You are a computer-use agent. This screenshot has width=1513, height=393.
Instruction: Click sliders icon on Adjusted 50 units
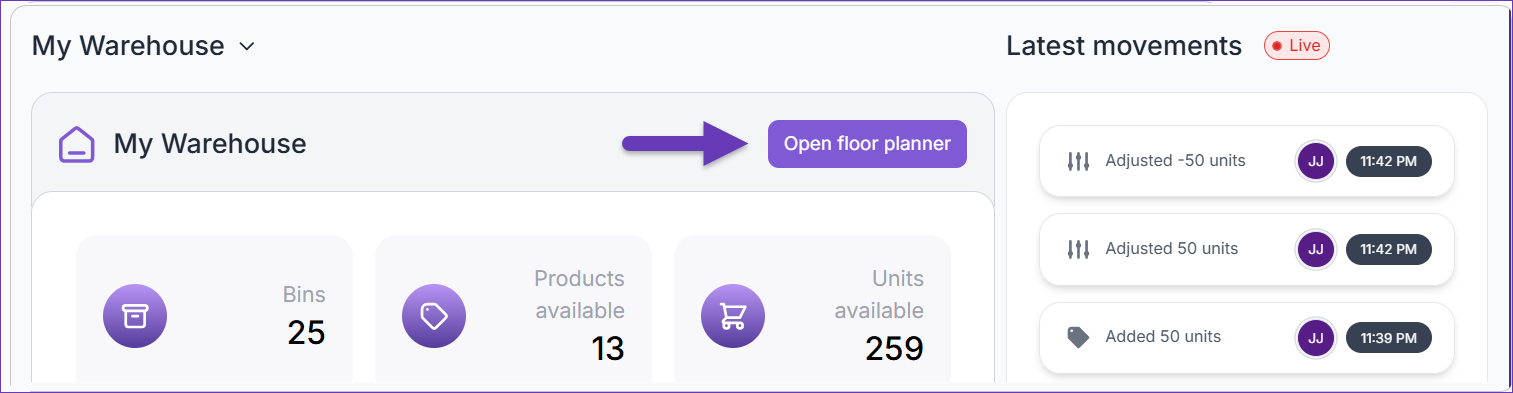[1078, 249]
